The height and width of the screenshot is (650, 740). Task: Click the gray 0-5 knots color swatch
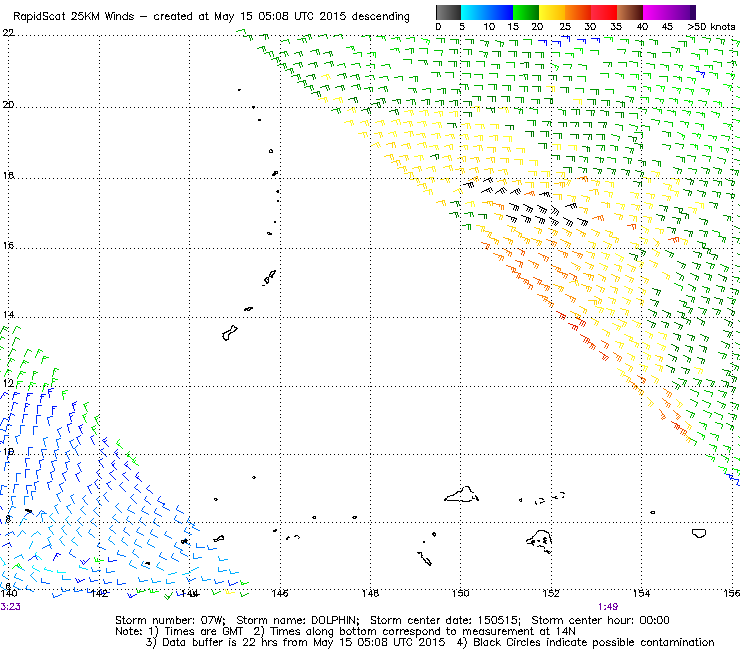click(x=448, y=12)
